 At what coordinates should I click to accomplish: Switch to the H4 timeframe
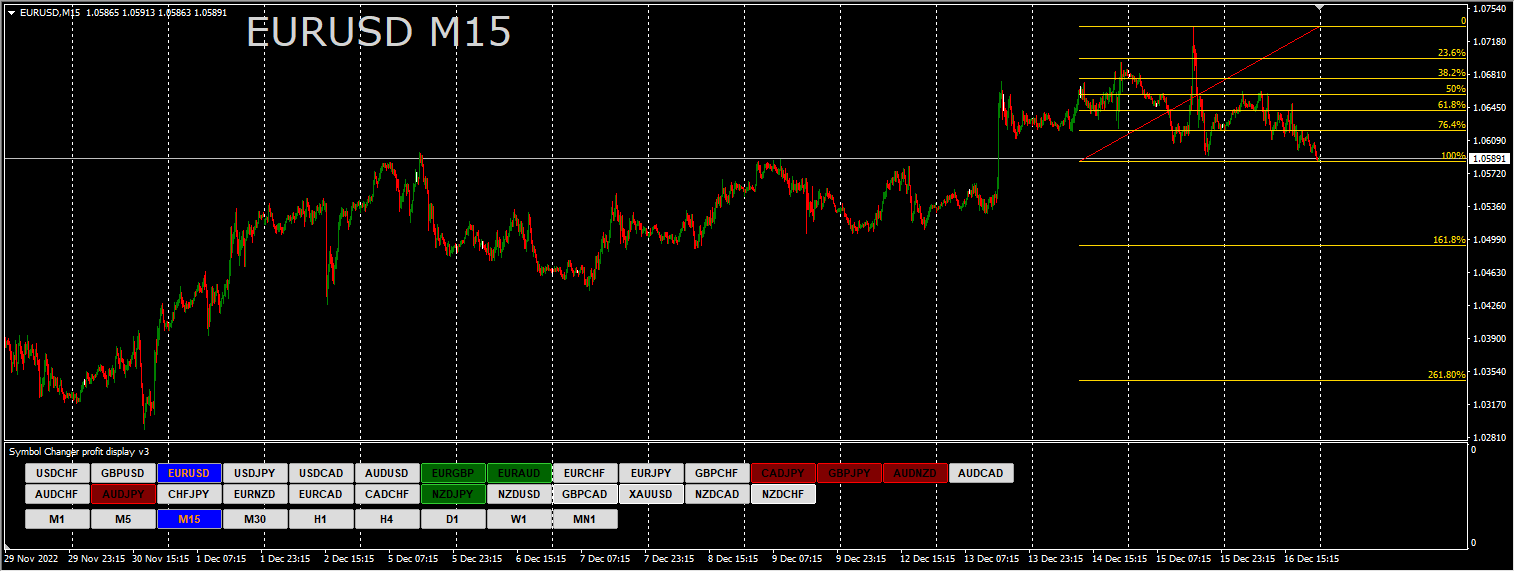click(387, 519)
